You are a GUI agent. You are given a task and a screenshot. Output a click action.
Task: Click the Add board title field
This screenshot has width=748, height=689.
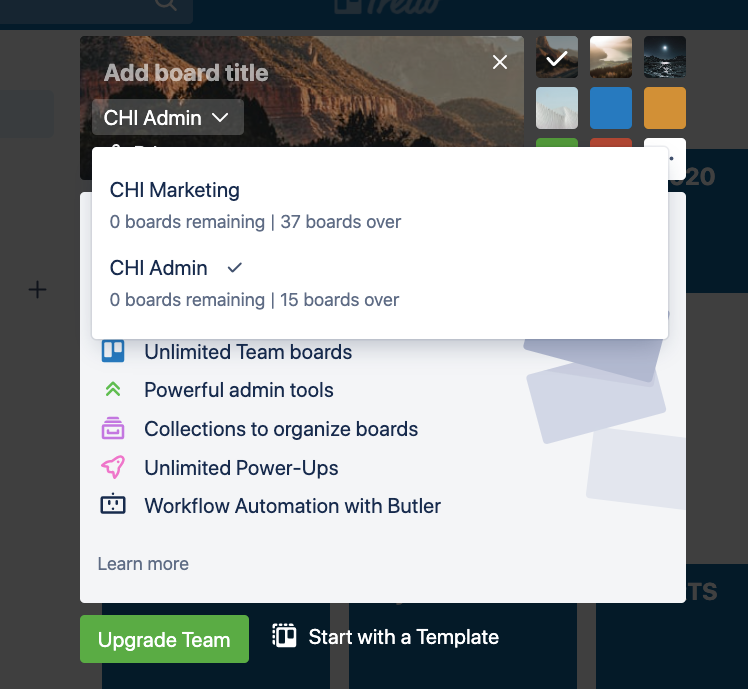[186, 73]
